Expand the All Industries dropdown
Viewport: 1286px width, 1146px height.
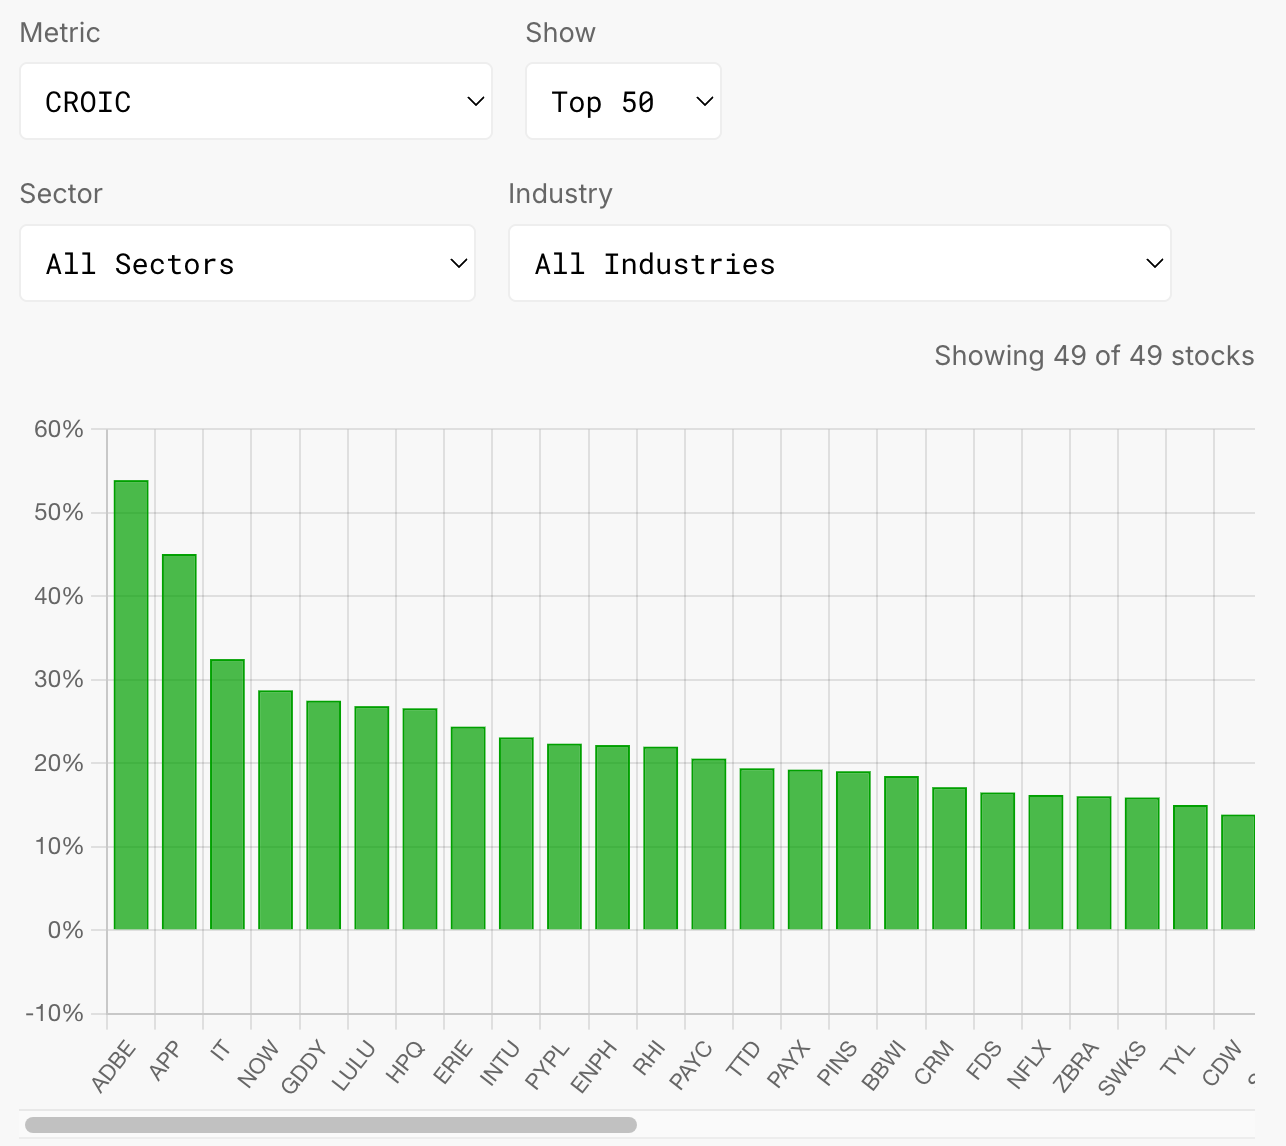click(839, 264)
